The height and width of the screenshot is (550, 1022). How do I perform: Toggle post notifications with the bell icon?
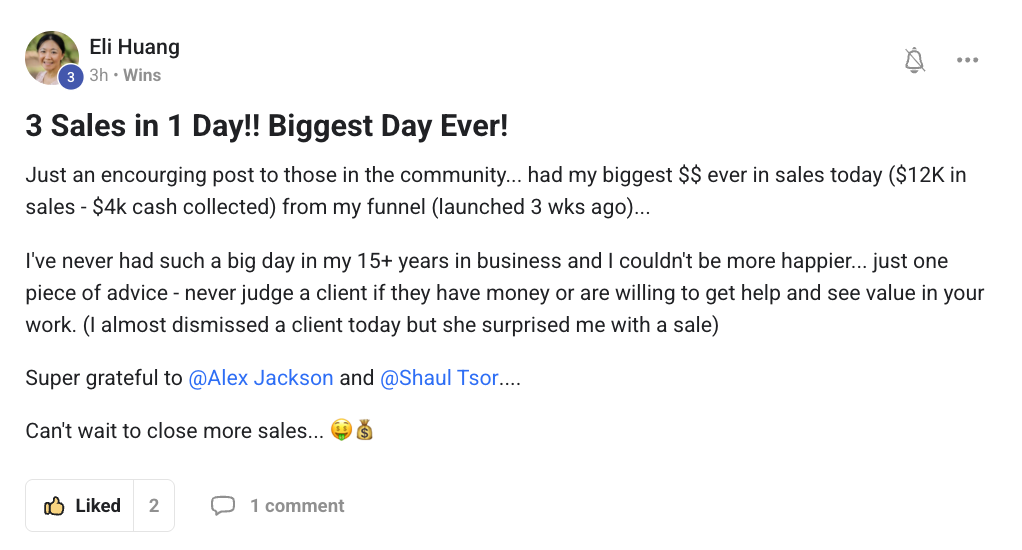click(x=914, y=60)
